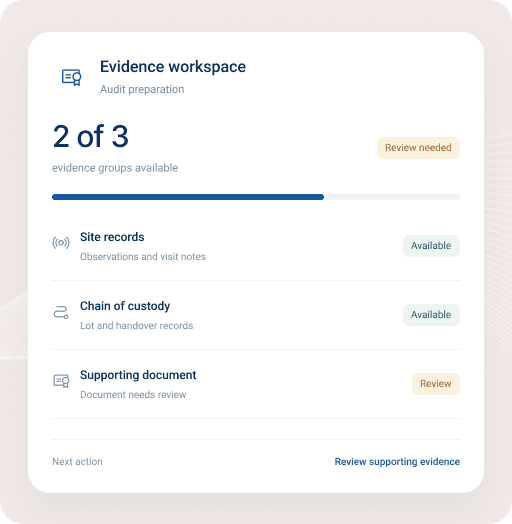This screenshot has height=524, width=512.
Task: Click the Site records broadcast icon
Action: point(61,243)
